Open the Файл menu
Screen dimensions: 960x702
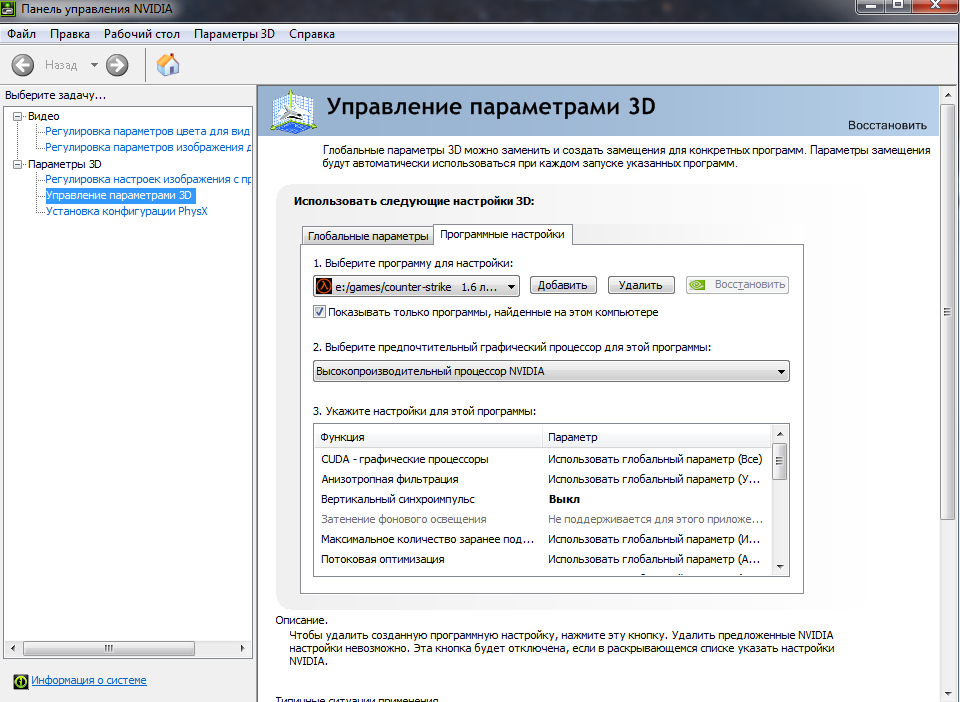21,34
